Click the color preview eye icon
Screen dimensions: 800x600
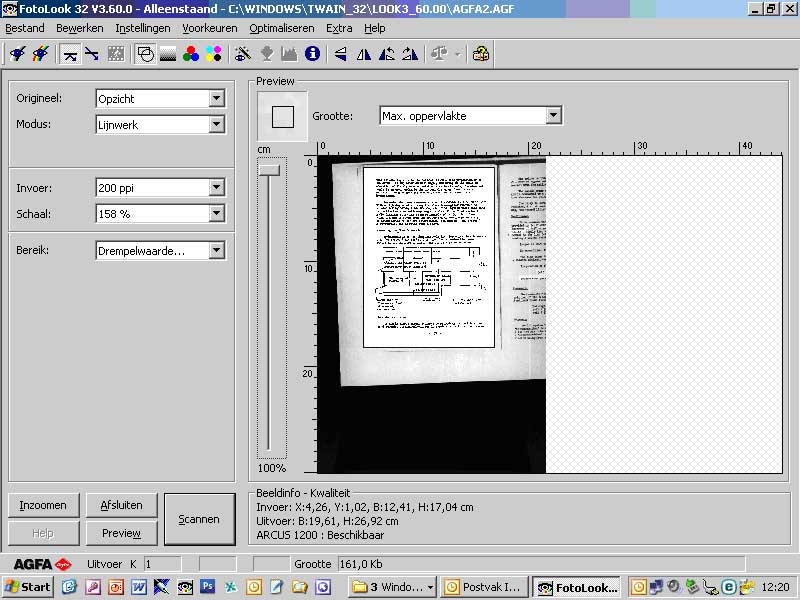pos(242,54)
